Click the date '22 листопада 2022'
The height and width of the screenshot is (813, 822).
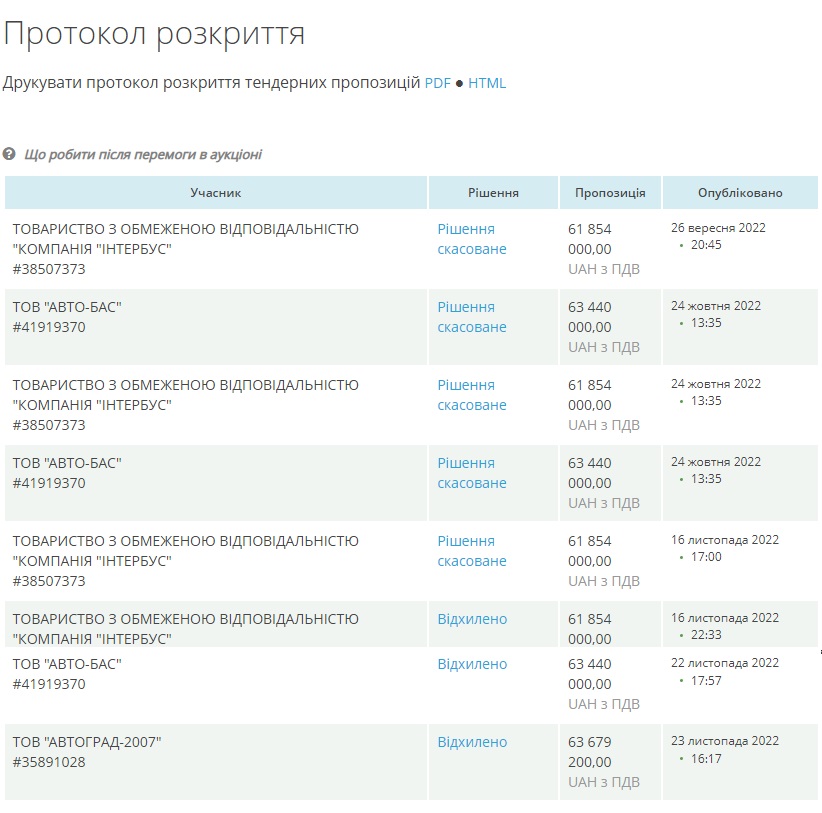point(725,663)
